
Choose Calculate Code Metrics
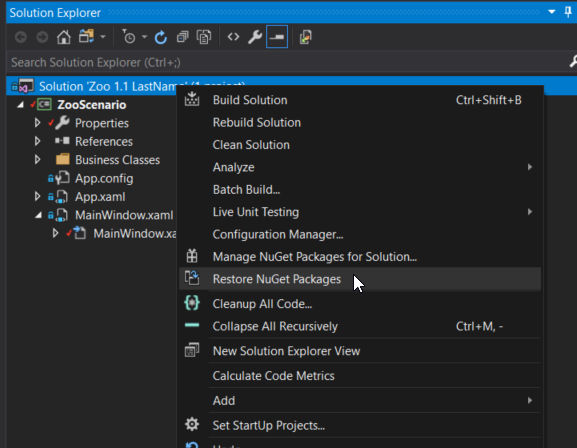pyautogui.click(x=360, y=376)
